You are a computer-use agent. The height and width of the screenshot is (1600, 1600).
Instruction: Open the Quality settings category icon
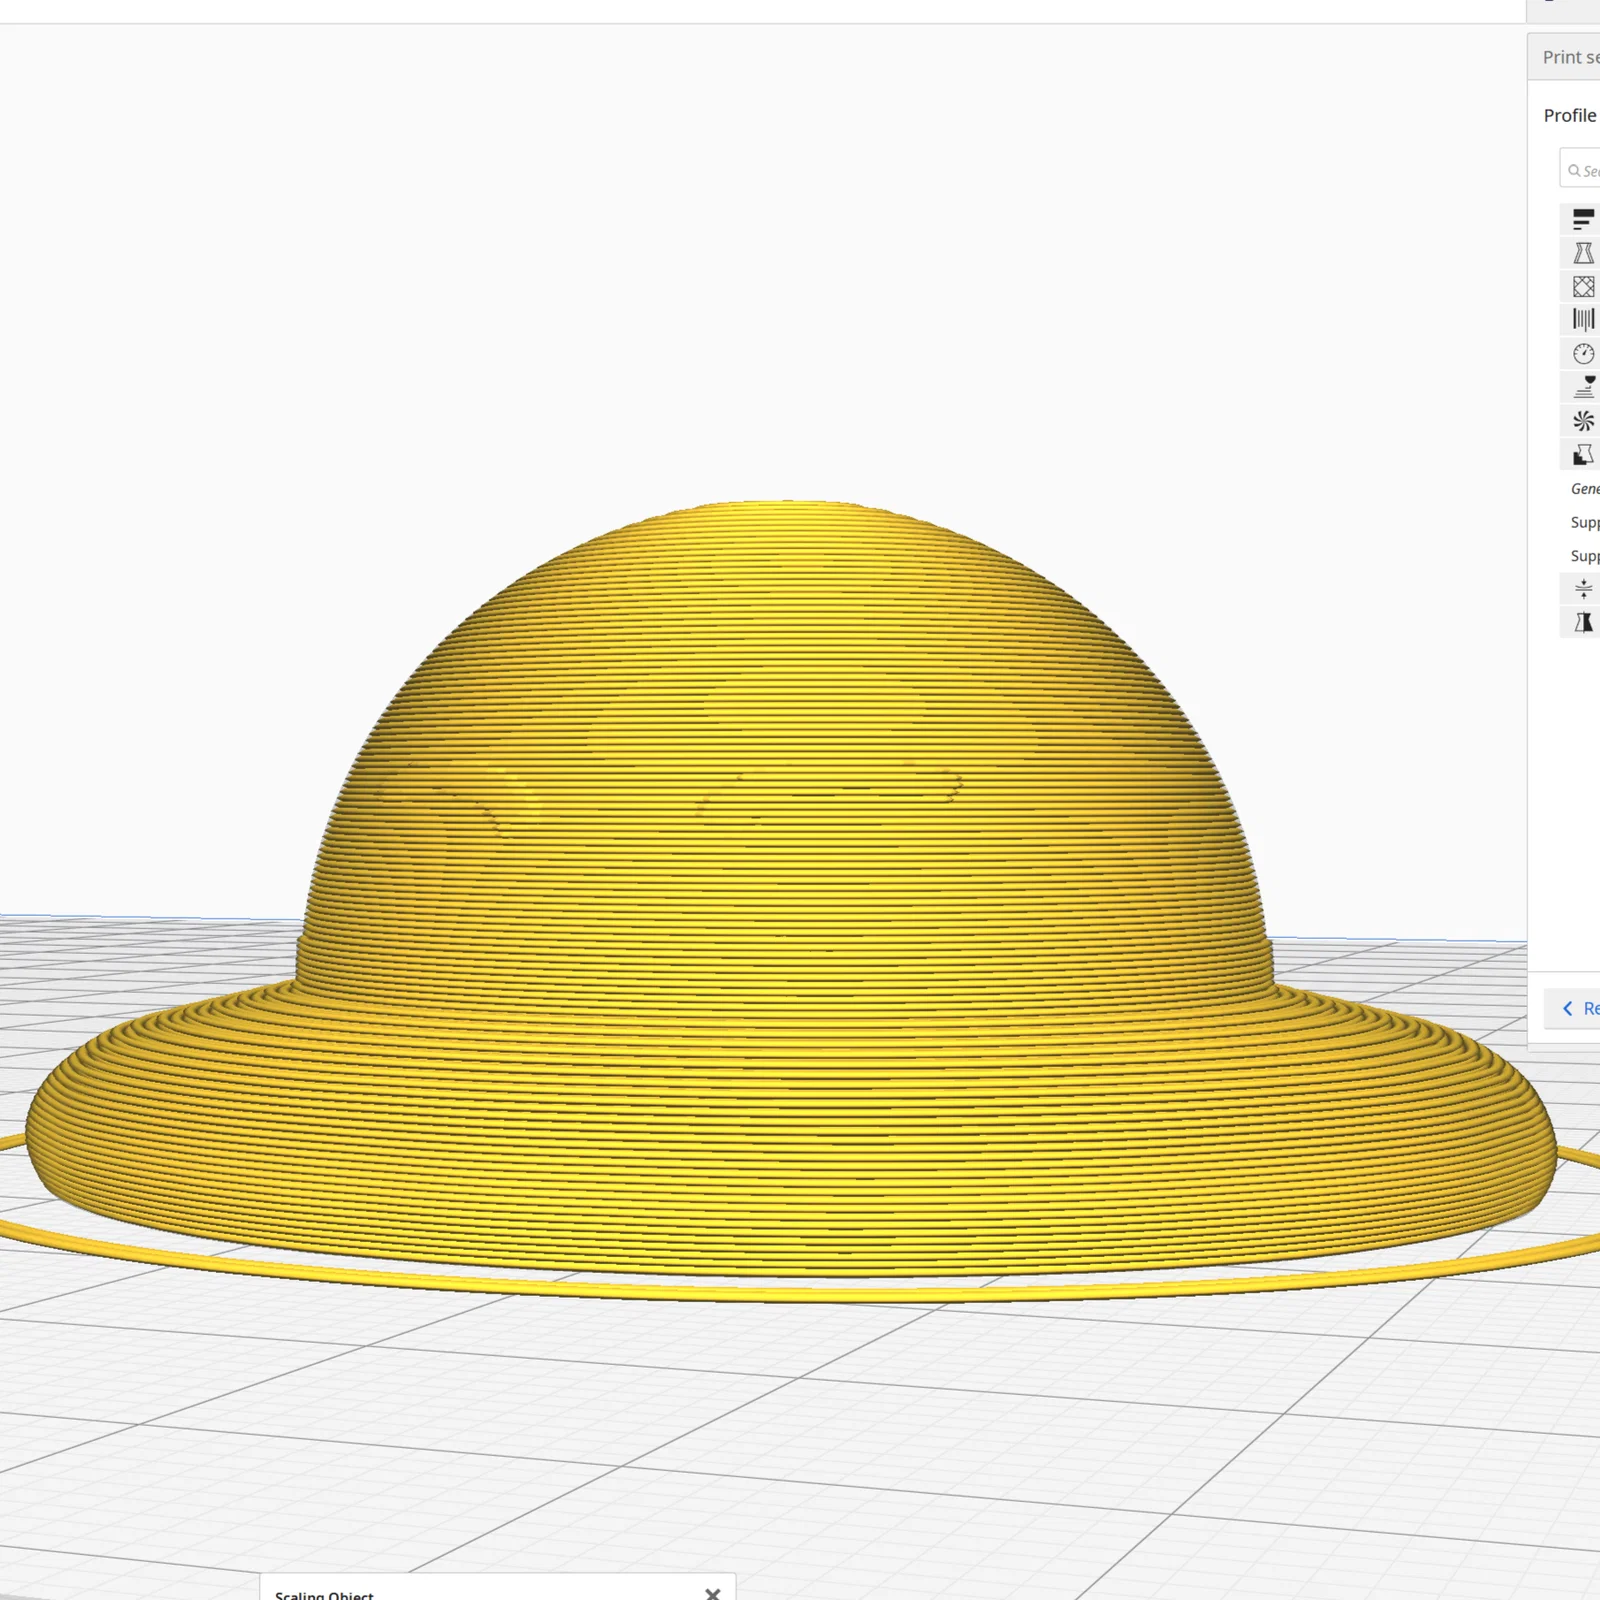1583,219
